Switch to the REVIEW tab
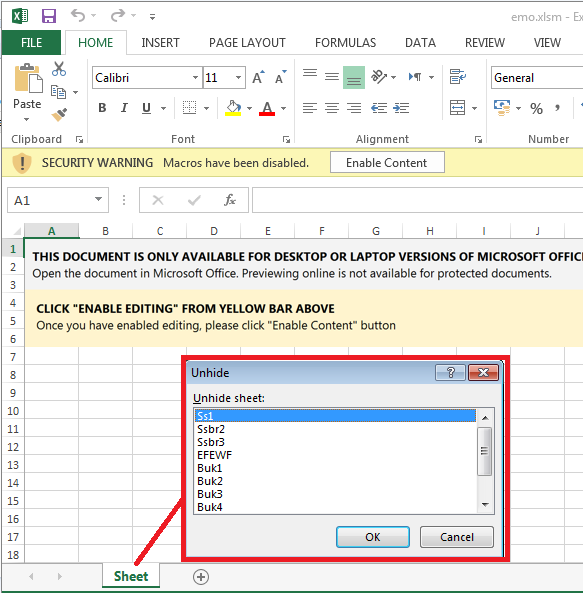584x593 pixels. tap(485, 43)
